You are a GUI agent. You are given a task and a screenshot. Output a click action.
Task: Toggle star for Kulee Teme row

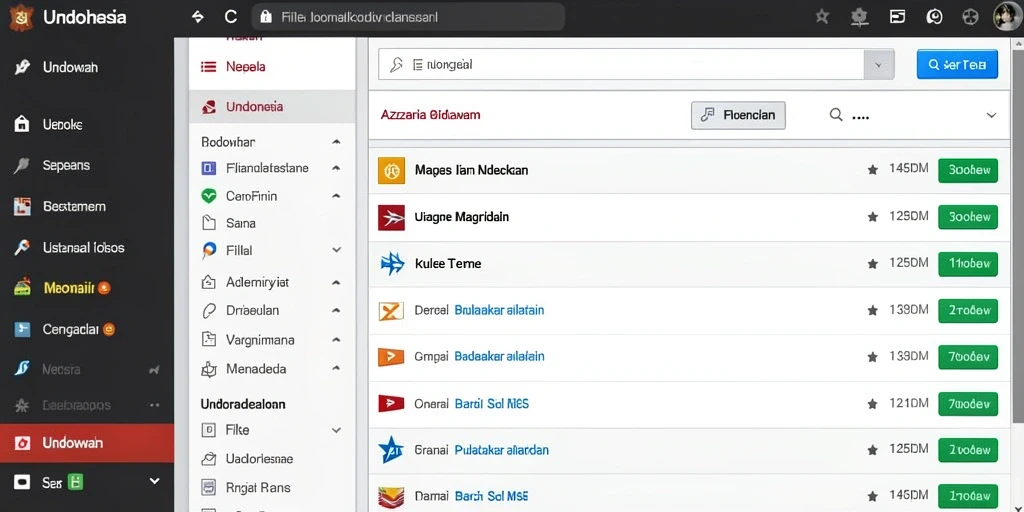click(x=872, y=264)
